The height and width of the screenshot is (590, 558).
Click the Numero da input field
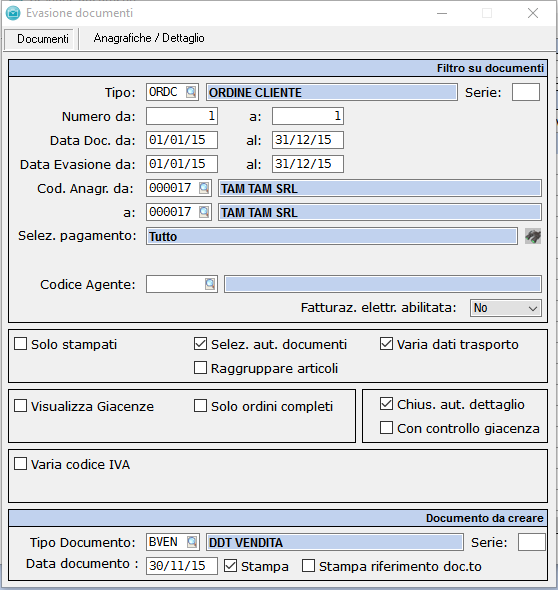point(182,116)
